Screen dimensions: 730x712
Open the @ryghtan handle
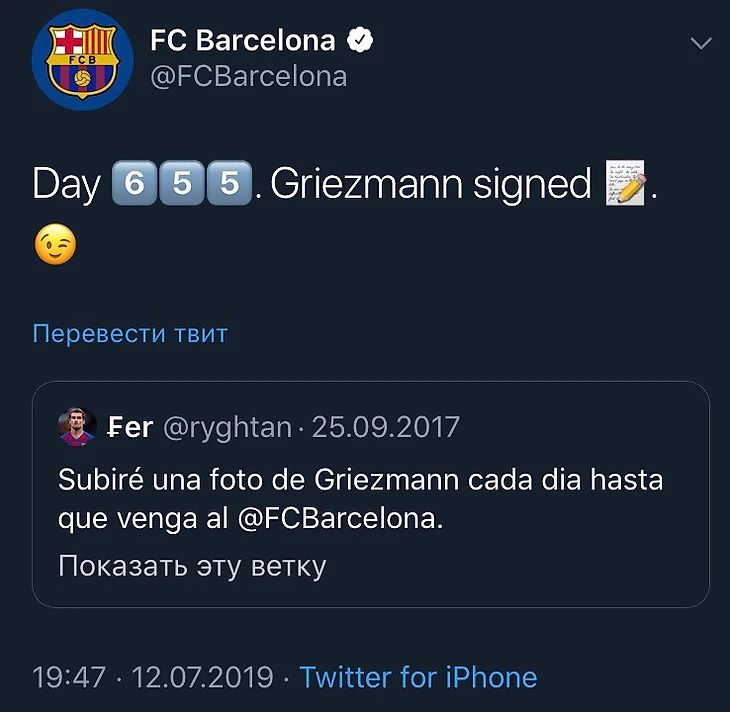pos(227,428)
